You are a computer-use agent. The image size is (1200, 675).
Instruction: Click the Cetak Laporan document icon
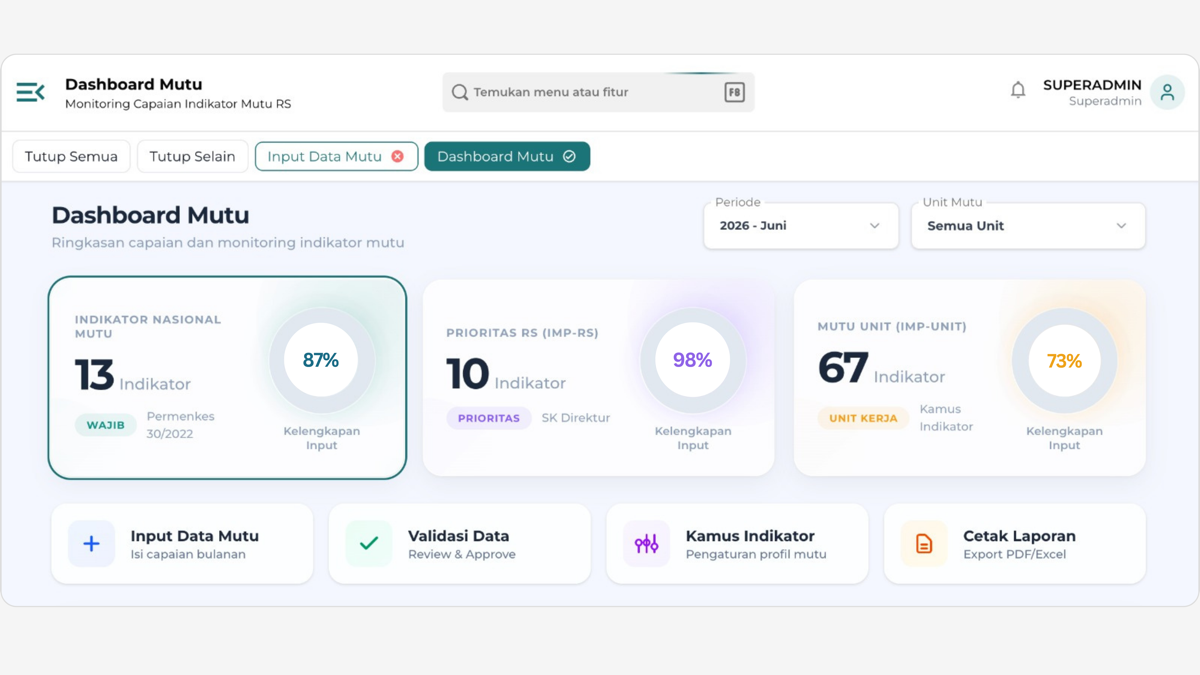tap(924, 544)
